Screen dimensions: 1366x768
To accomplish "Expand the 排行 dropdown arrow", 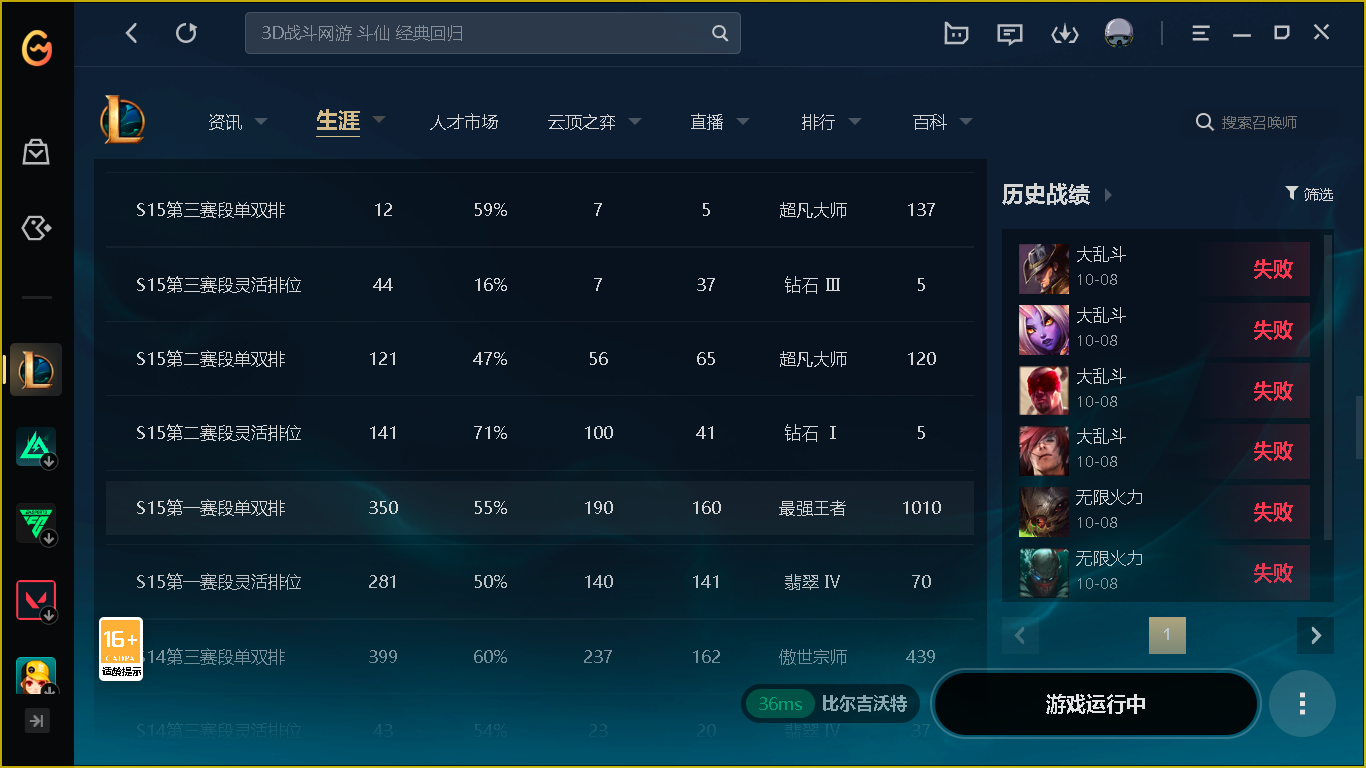I will 855,122.
